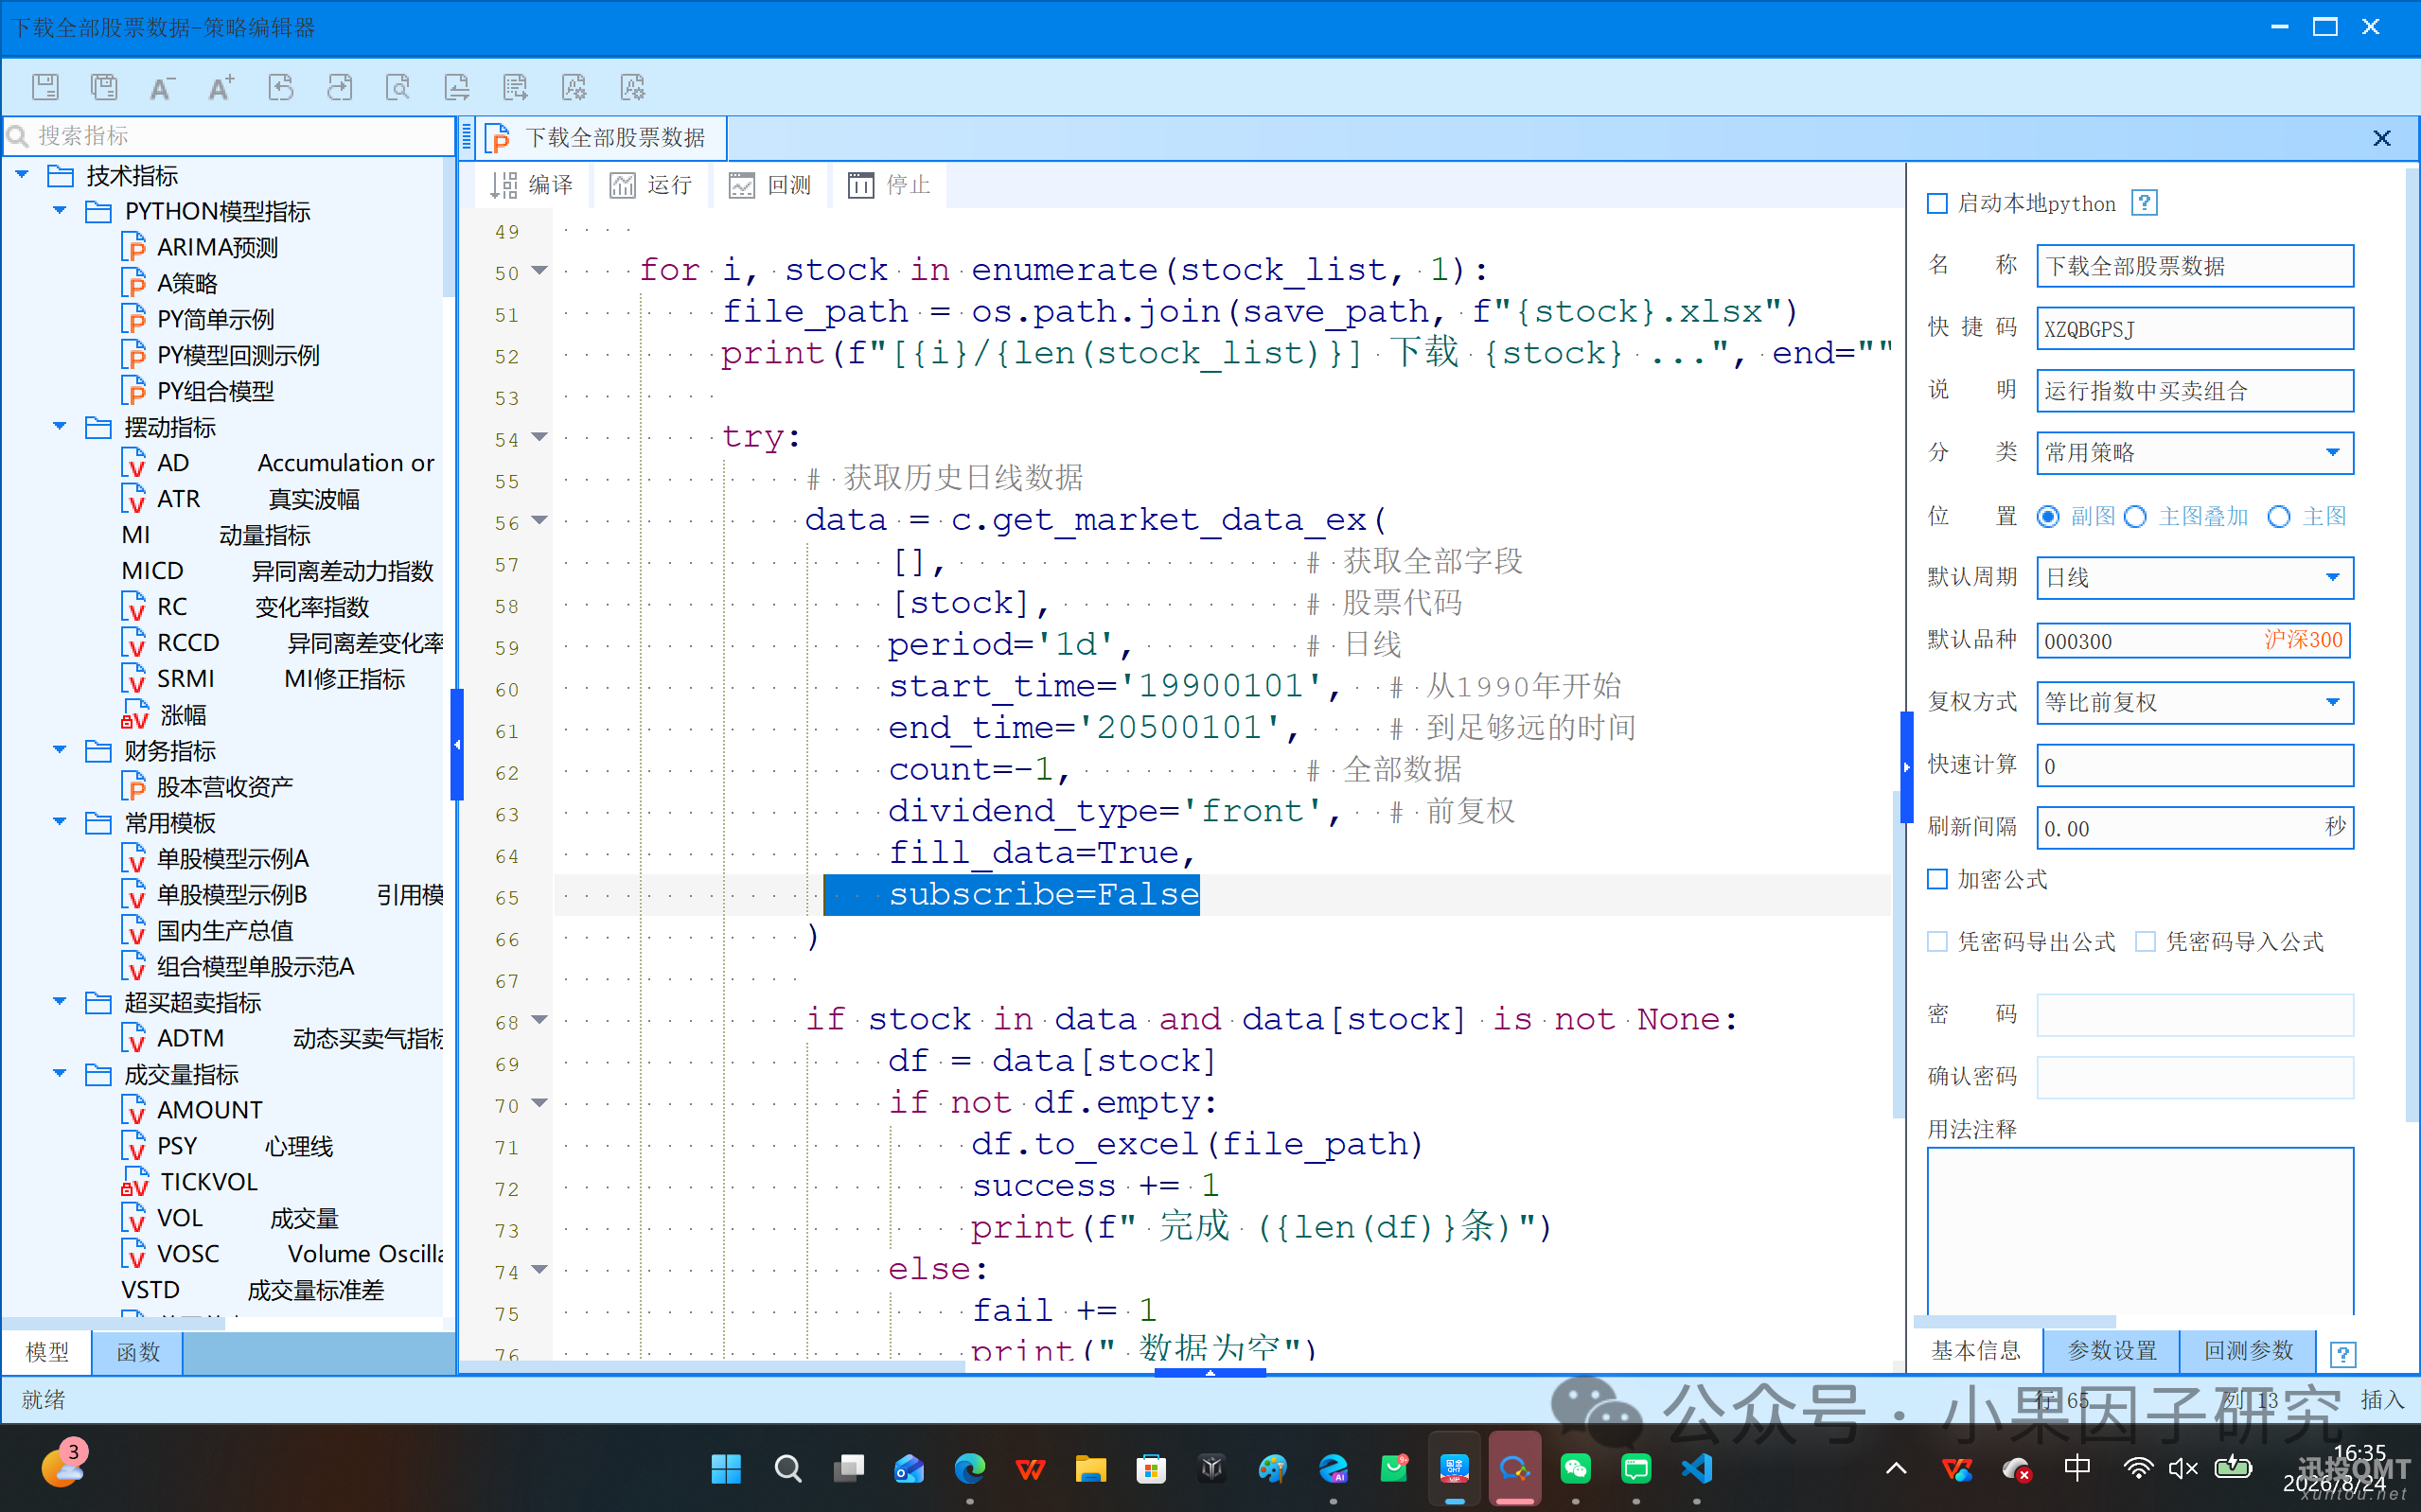Collapse the 超买超卖指标 folder

point(60,1002)
